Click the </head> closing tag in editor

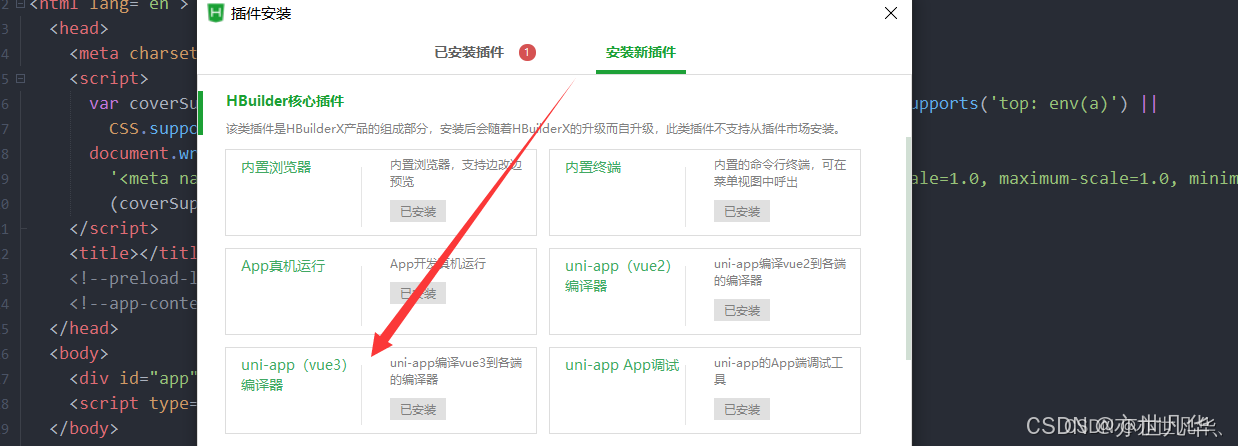(84, 328)
